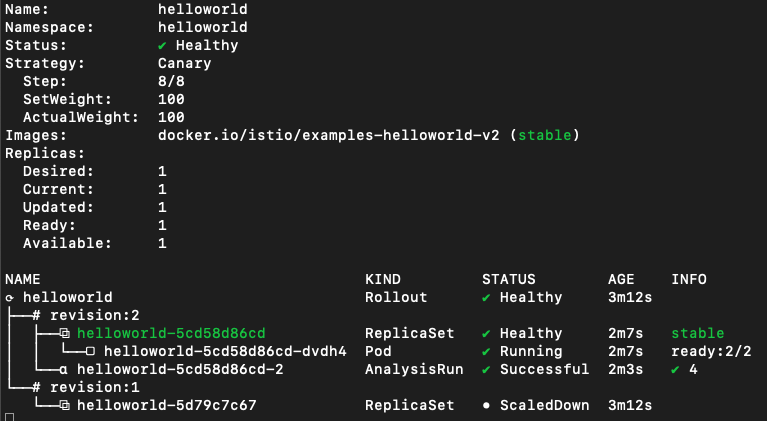Click the NAME column header
The height and width of the screenshot is (421, 767).
[x=23, y=280]
